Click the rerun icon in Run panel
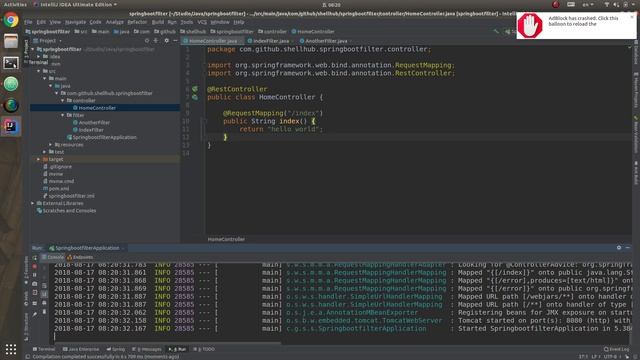This screenshot has width=640, height=360. pos(35,258)
